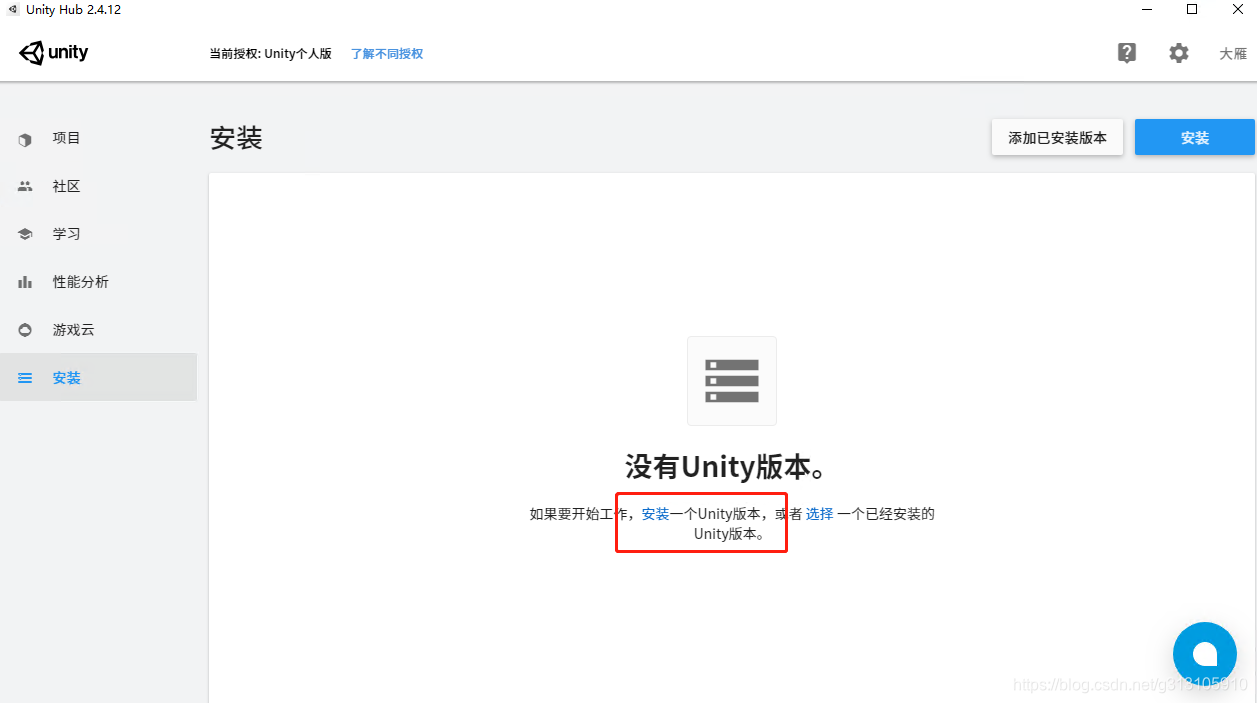Open the 项目 projects section
The image size is (1257, 703).
click(x=98, y=138)
